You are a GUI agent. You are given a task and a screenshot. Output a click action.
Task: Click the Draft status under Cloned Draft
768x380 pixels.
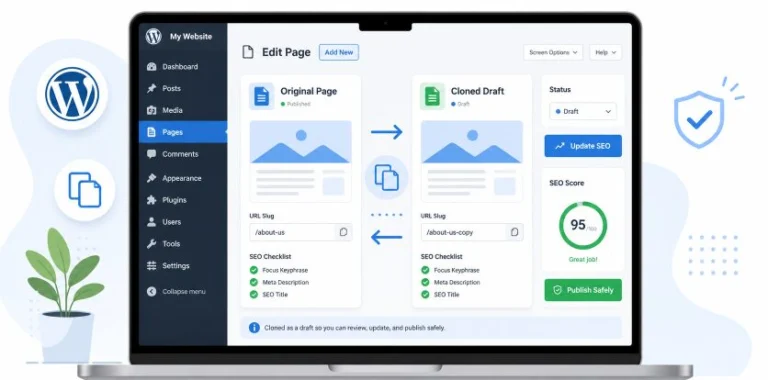(460, 104)
